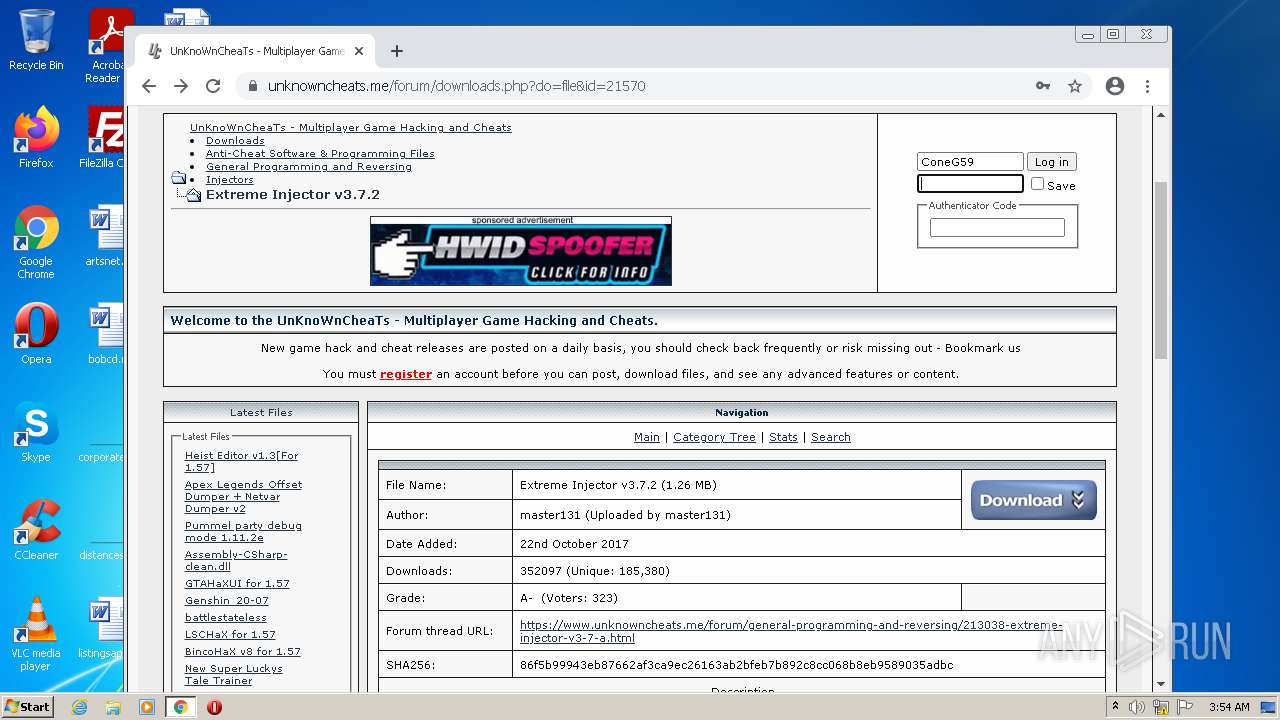Viewport: 1280px width, 720px height.
Task: Click the register link
Action: tap(406, 374)
